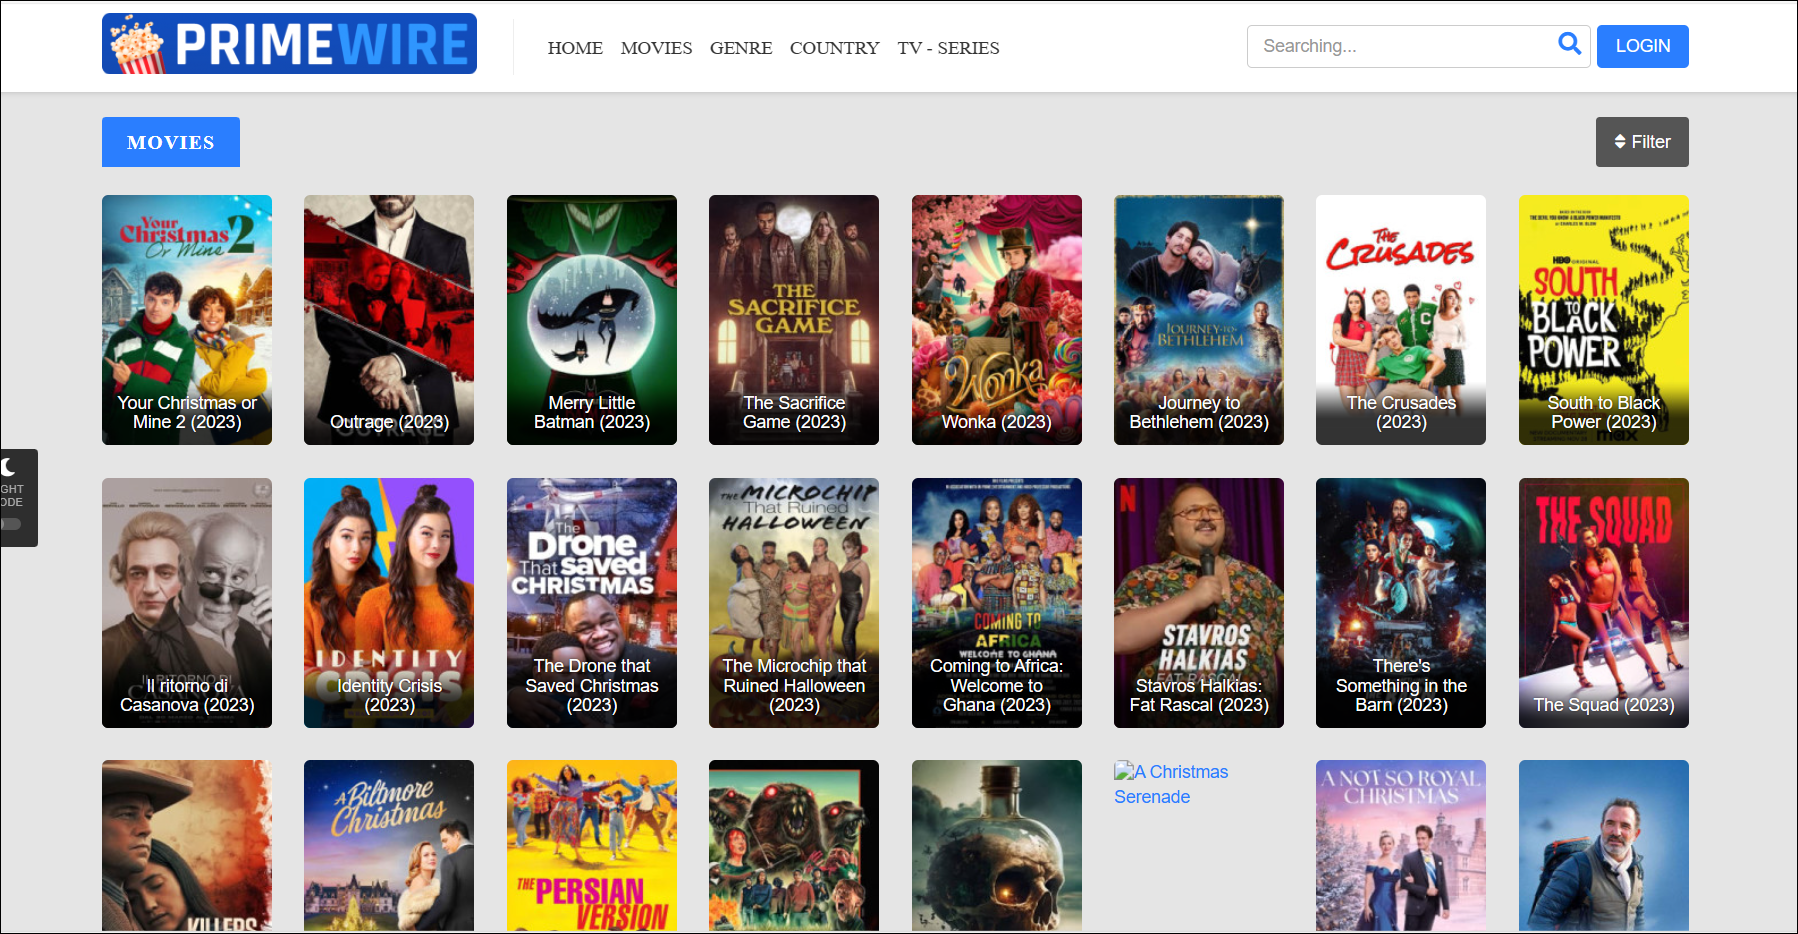Open Merry Little Batman (2023) poster
This screenshot has height=934, width=1798.
591,320
